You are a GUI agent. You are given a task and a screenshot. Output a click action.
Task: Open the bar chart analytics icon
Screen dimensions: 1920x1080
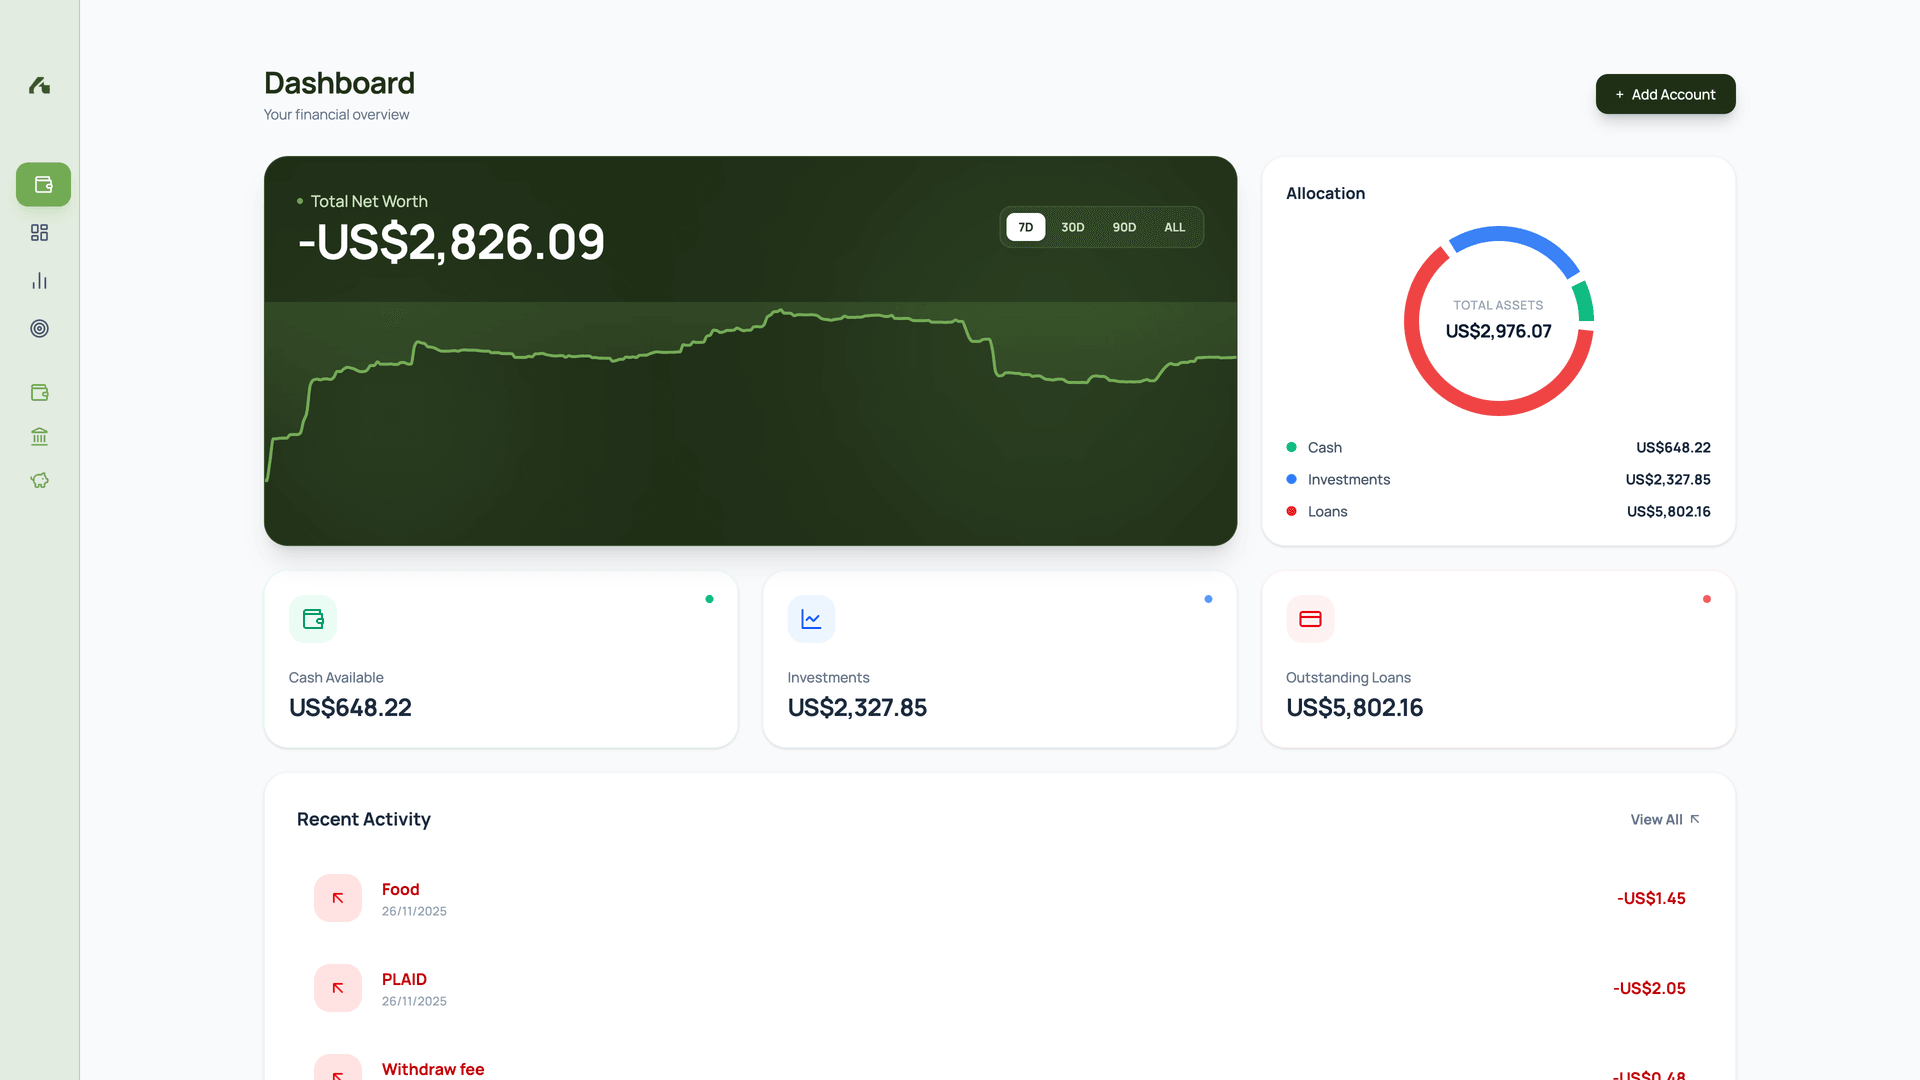click(x=39, y=280)
